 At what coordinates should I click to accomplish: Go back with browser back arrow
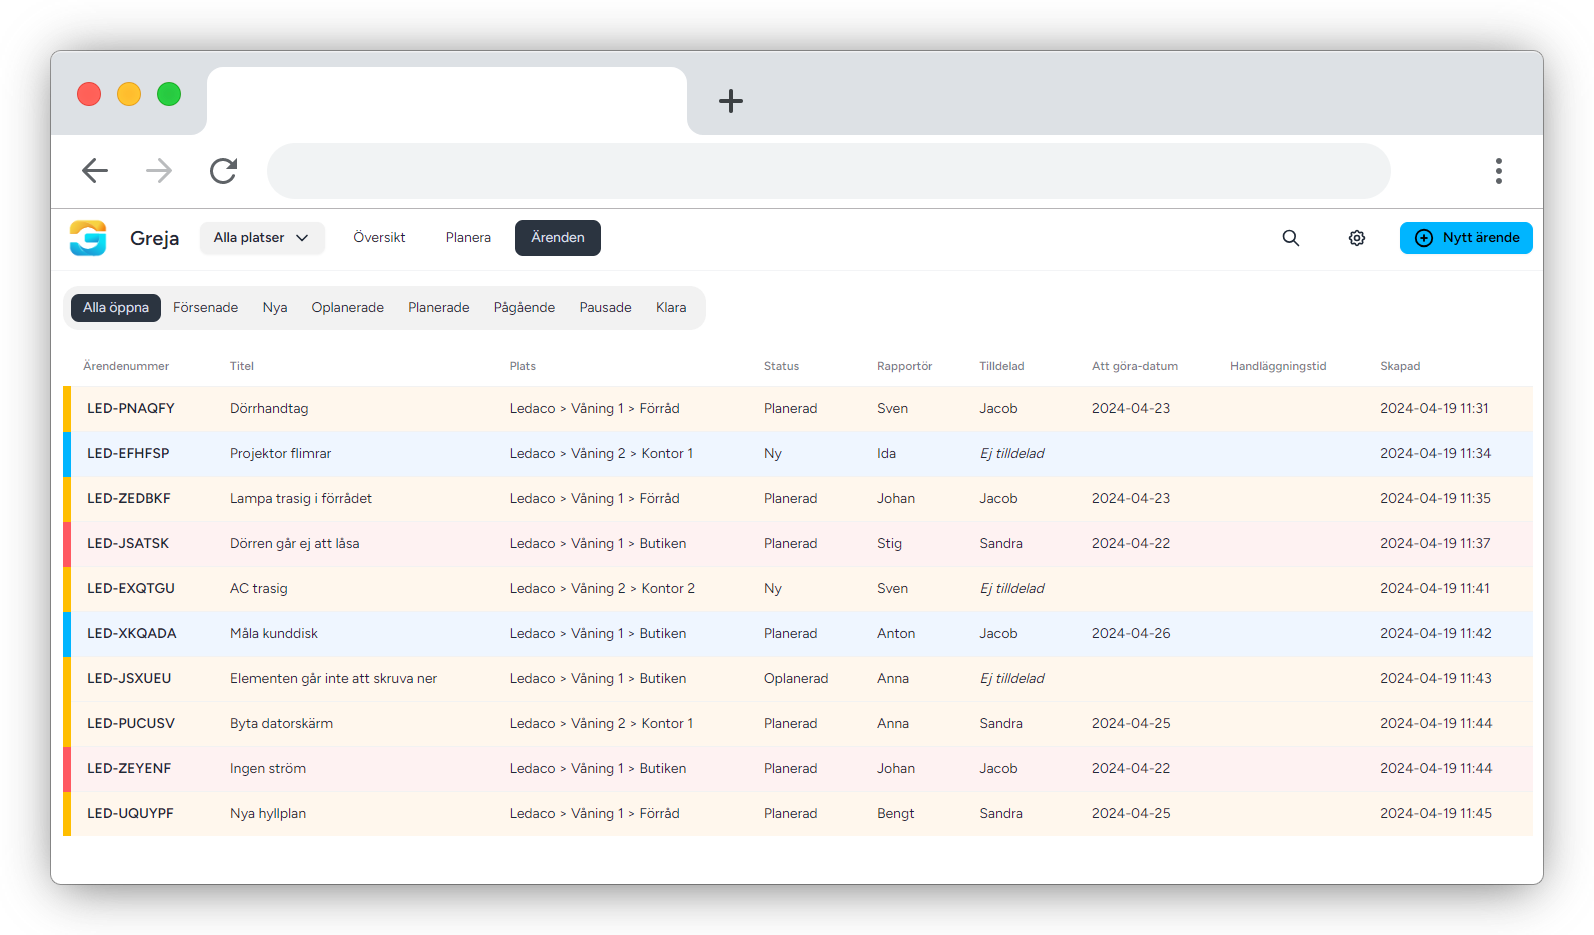[x=95, y=171]
